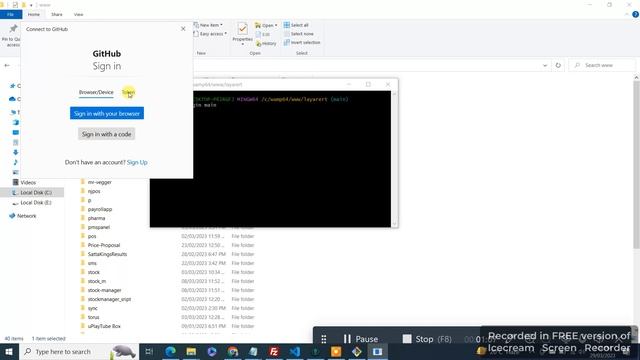This screenshot has width=640, height=360.
Task: Click the Music note icon in sidebar
Action: [16, 162]
